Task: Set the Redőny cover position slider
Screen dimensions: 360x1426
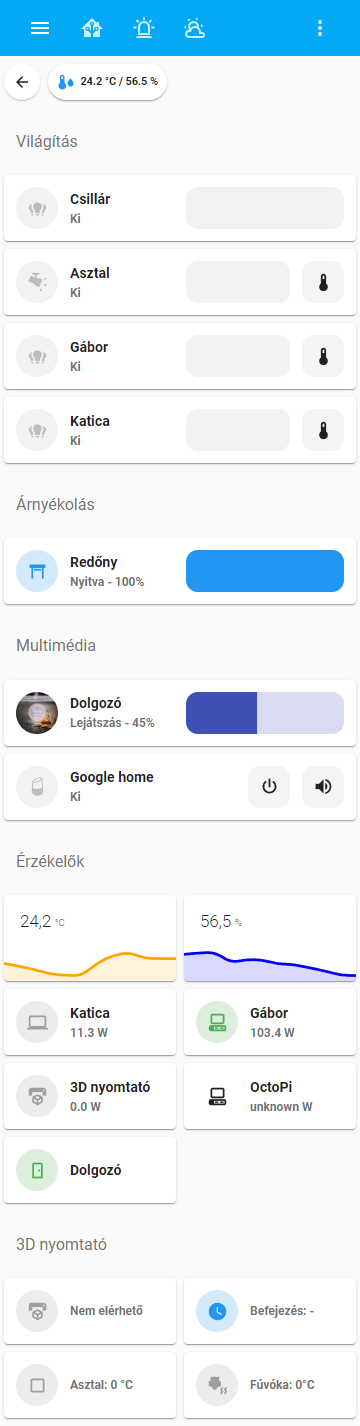Action: [265, 571]
